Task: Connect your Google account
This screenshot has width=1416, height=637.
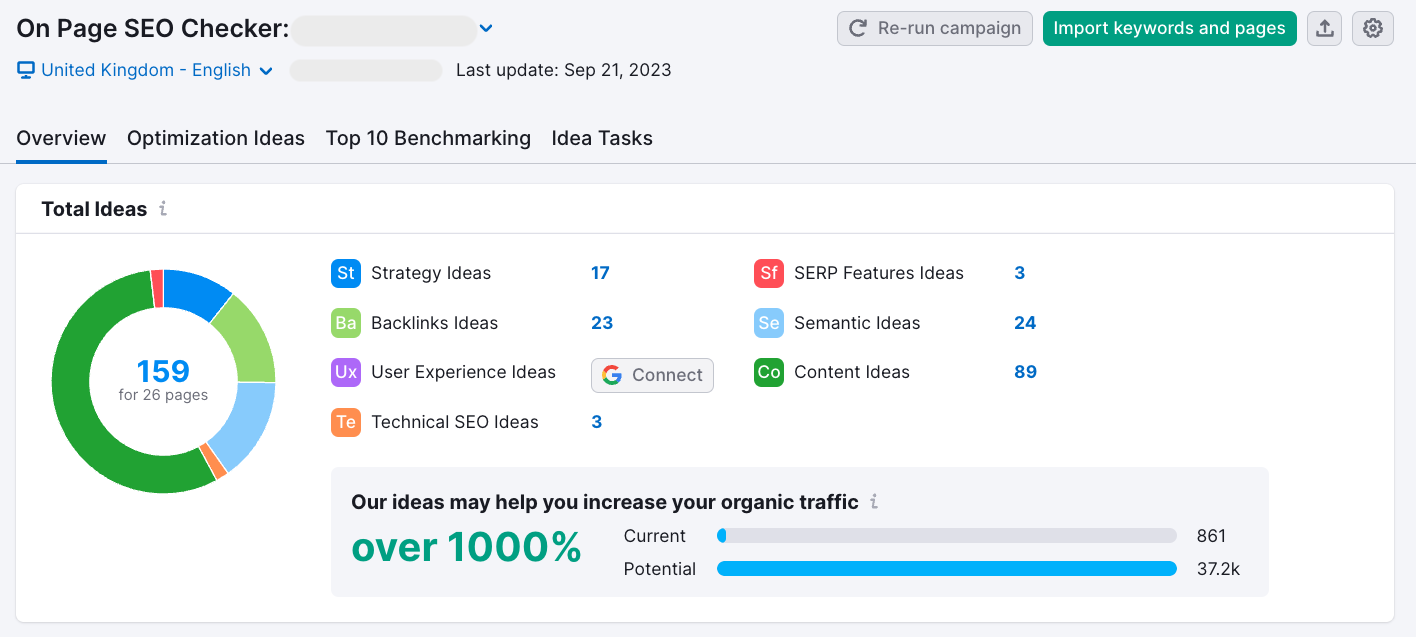Action: (x=652, y=375)
